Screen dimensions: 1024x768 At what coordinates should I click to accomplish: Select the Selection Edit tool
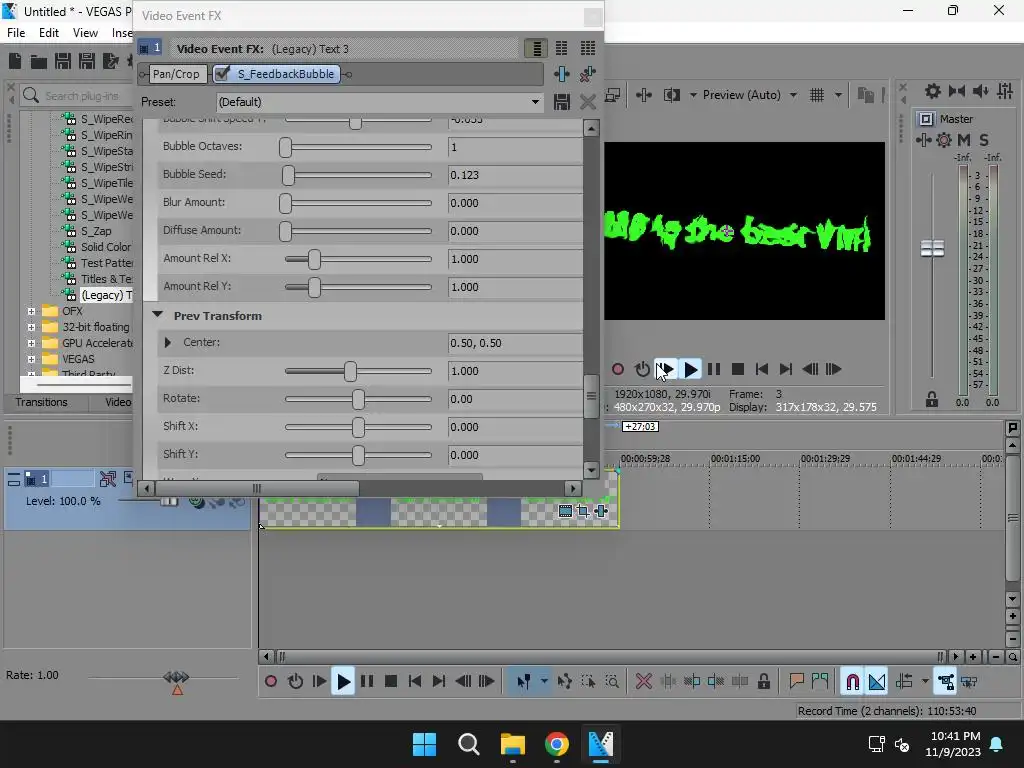[588, 682]
